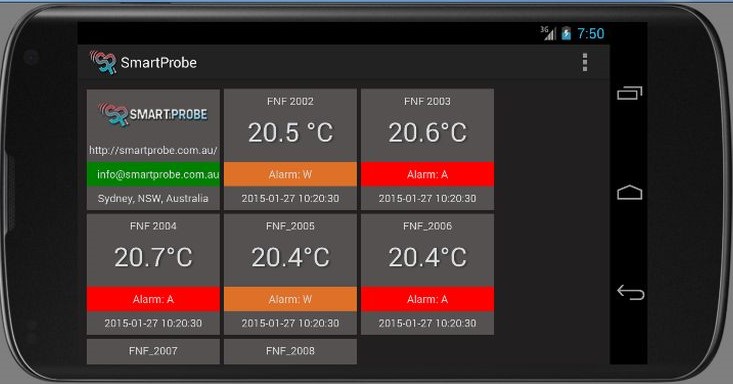Click the SMARTPROBE logo in info tile
Screen dimensions: 733x384
153,115
